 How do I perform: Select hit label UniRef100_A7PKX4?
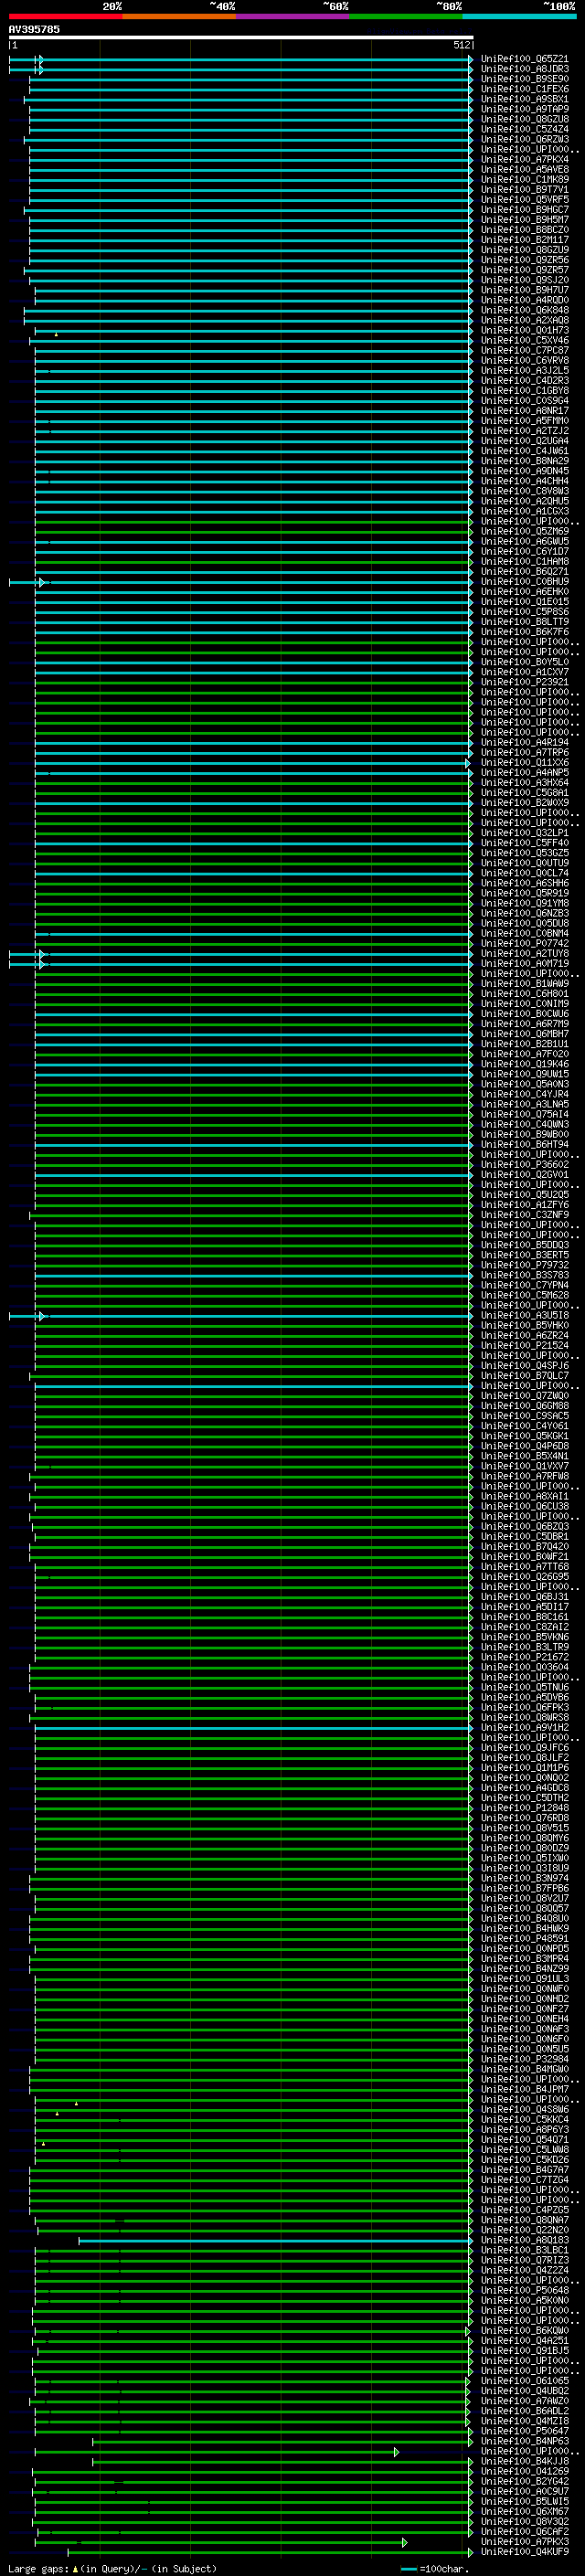point(524,159)
